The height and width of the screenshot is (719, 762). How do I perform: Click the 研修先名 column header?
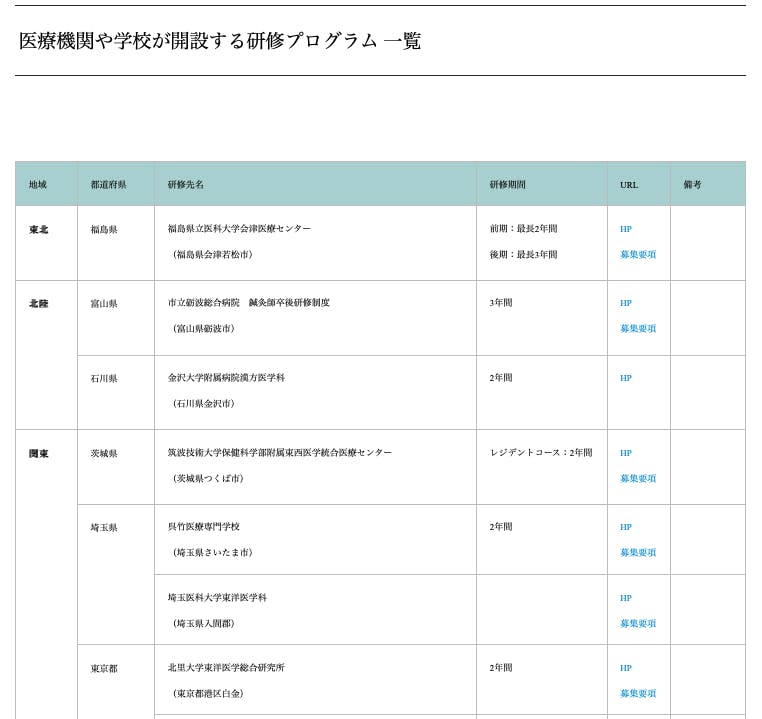pyautogui.click(x=186, y=185)
